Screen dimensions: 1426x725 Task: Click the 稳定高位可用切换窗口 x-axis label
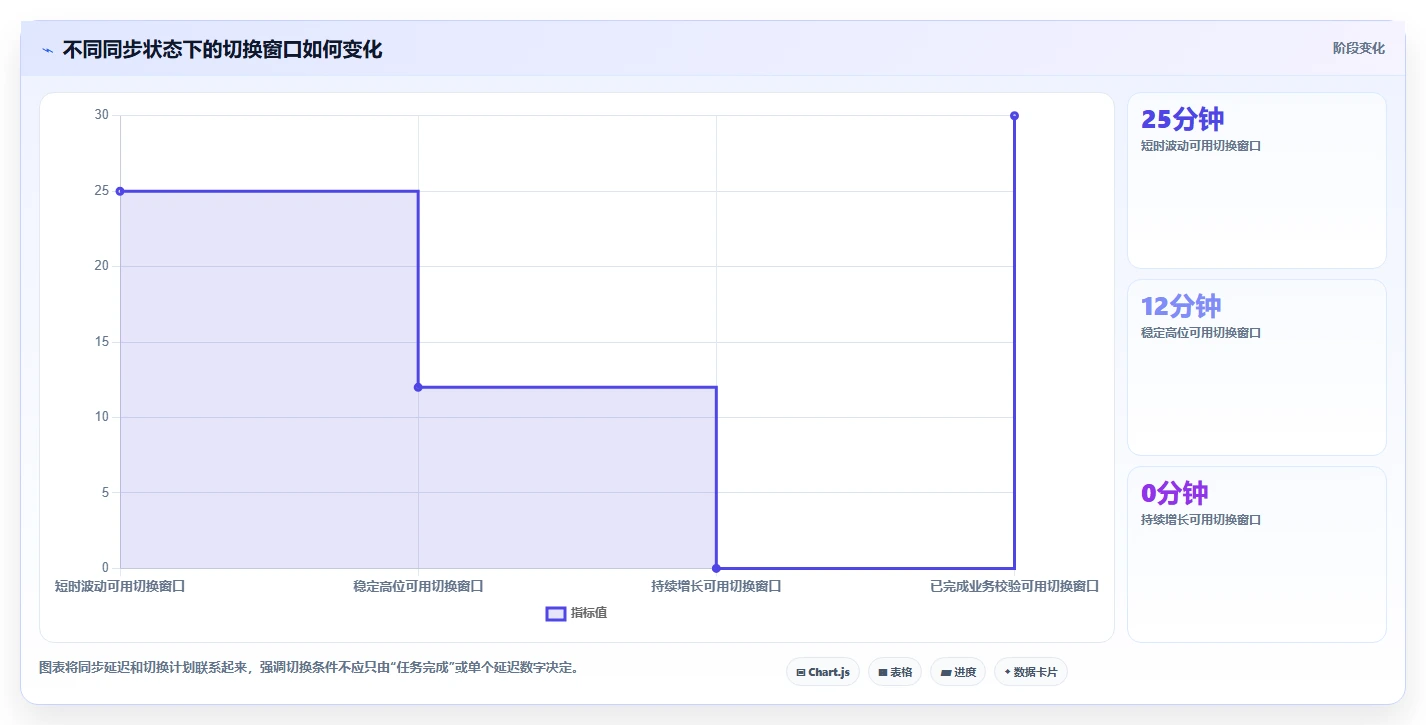(x=418, y=586)
